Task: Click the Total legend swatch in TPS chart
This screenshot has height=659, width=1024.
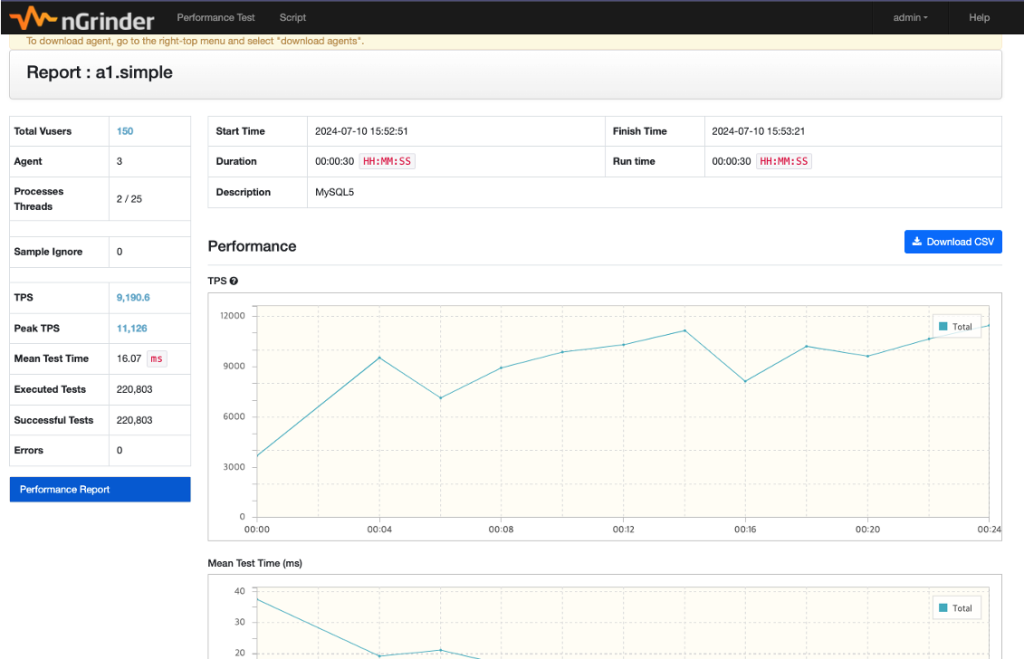Action: coord(942,327)
